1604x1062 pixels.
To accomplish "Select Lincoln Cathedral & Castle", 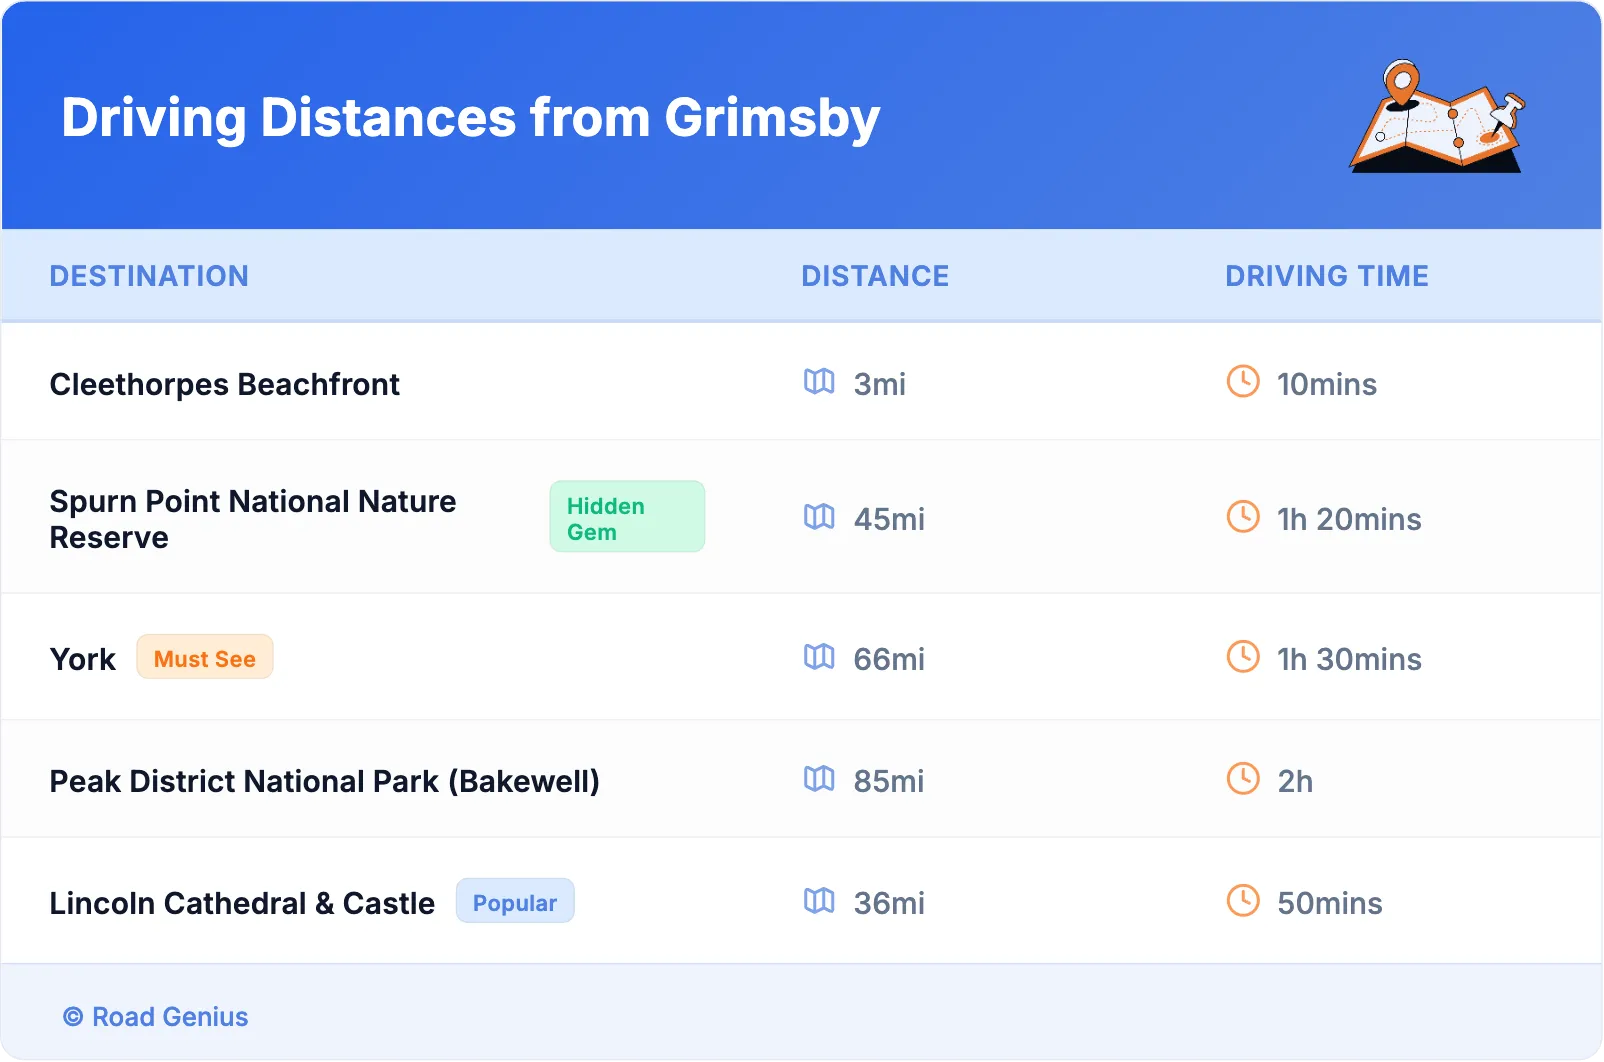I will pyautogui.click(x=243, y=903).
